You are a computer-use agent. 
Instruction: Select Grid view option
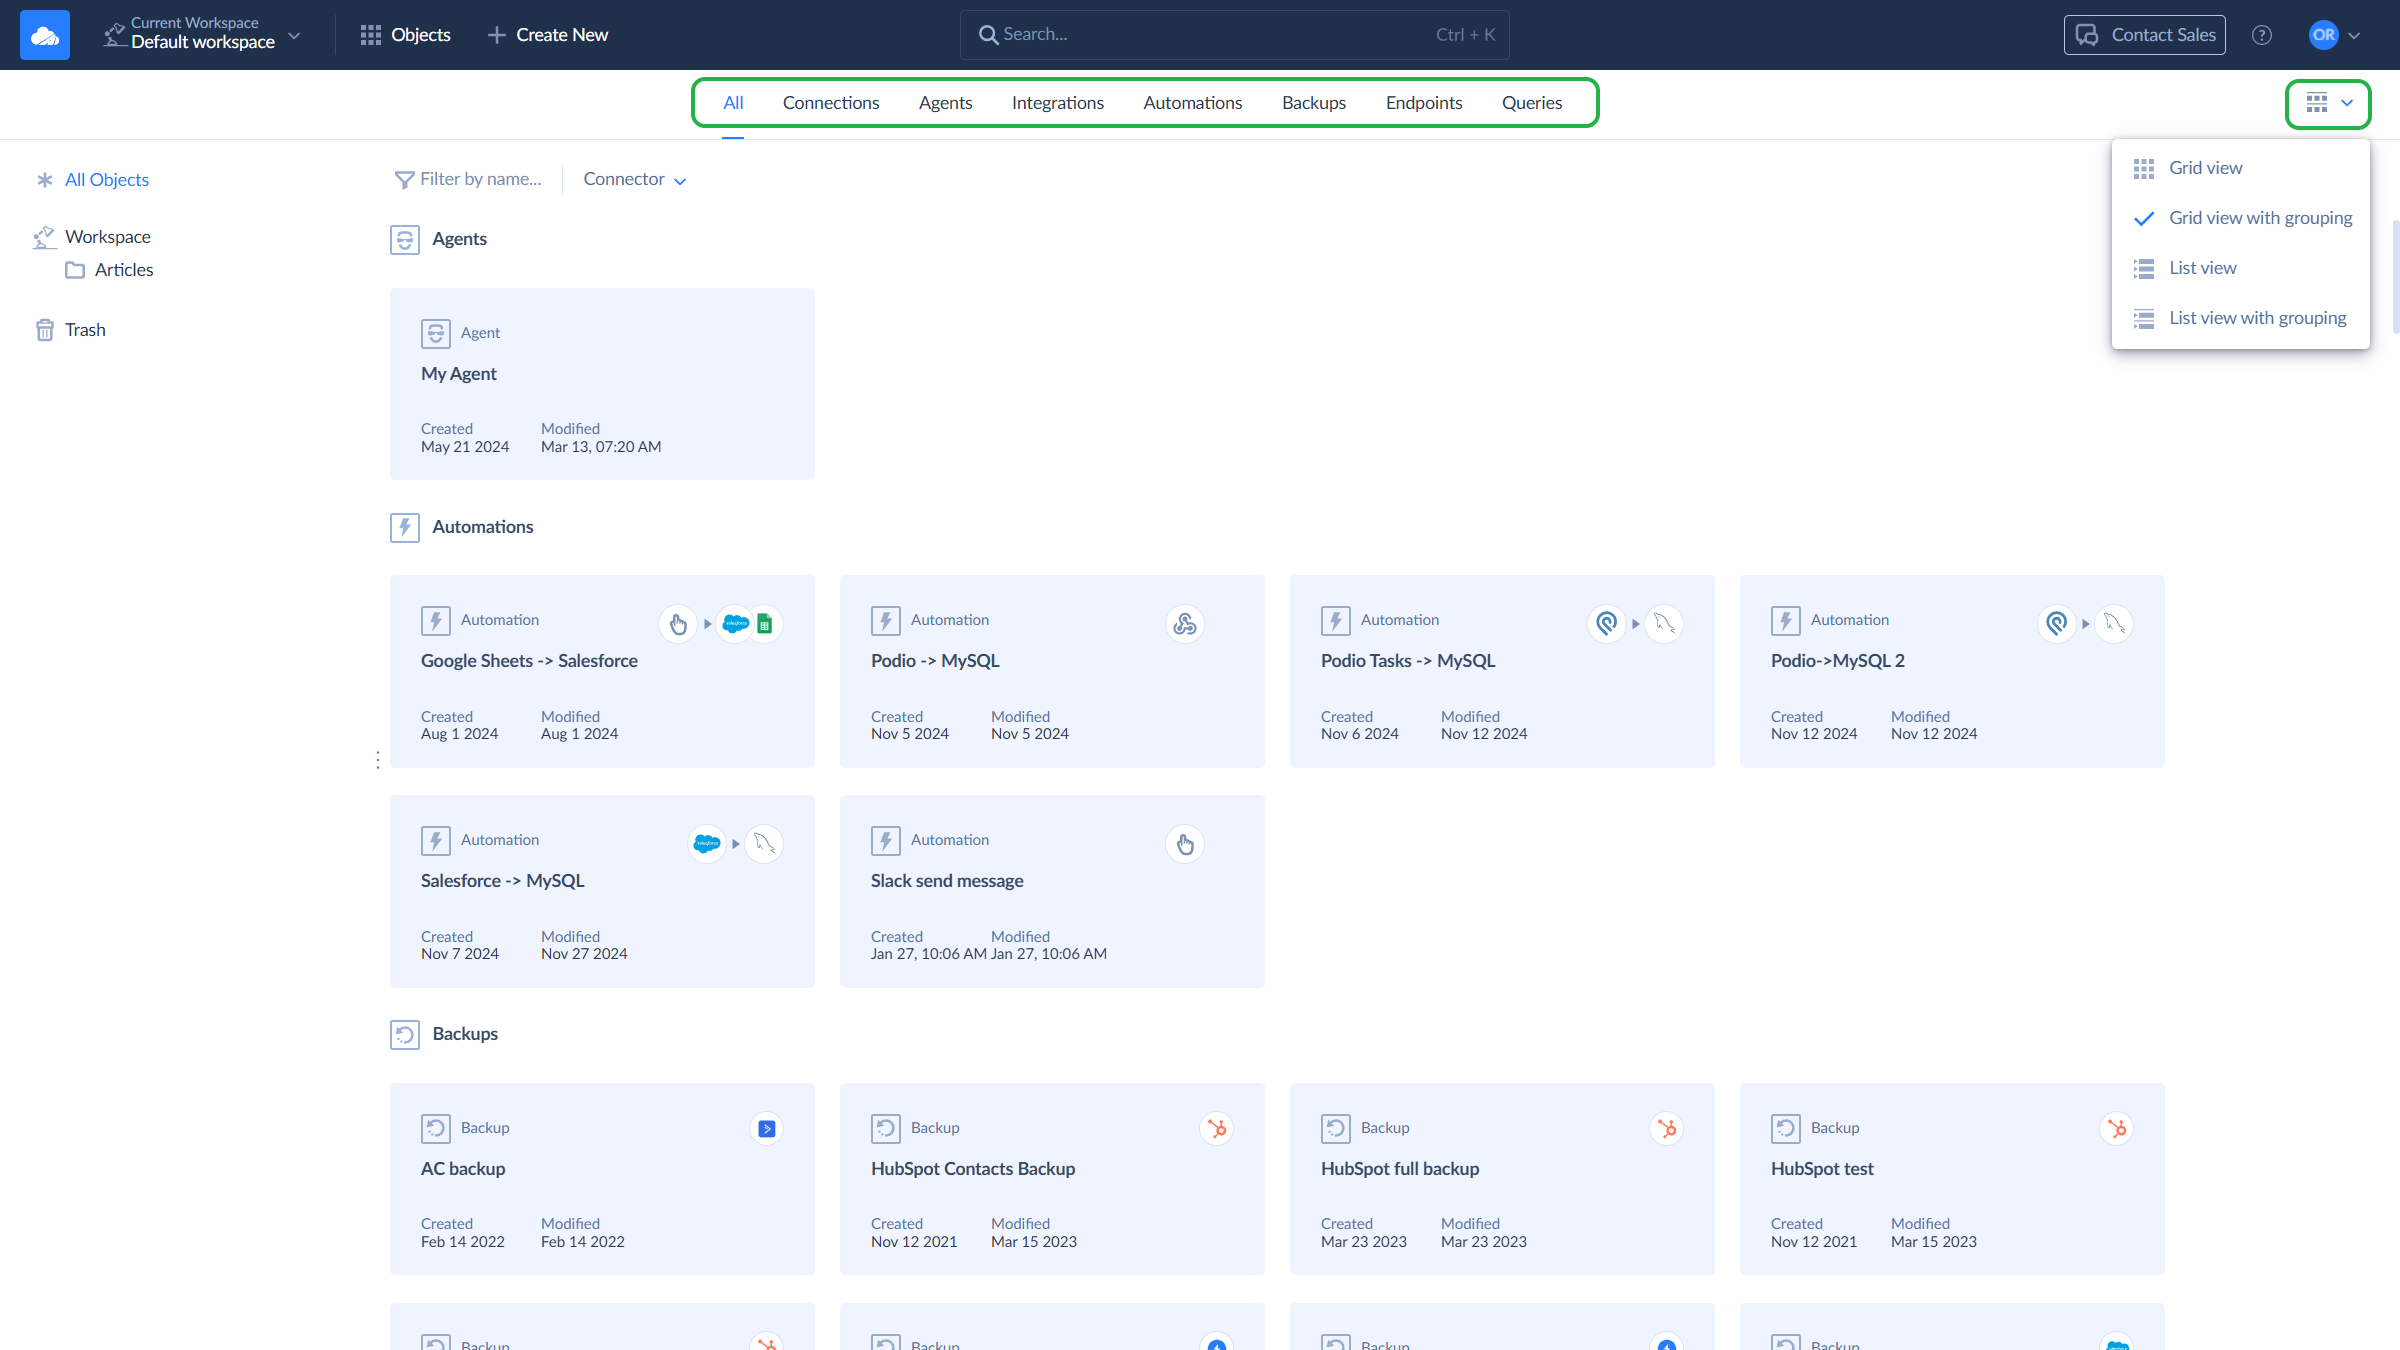click(2240, 168)
